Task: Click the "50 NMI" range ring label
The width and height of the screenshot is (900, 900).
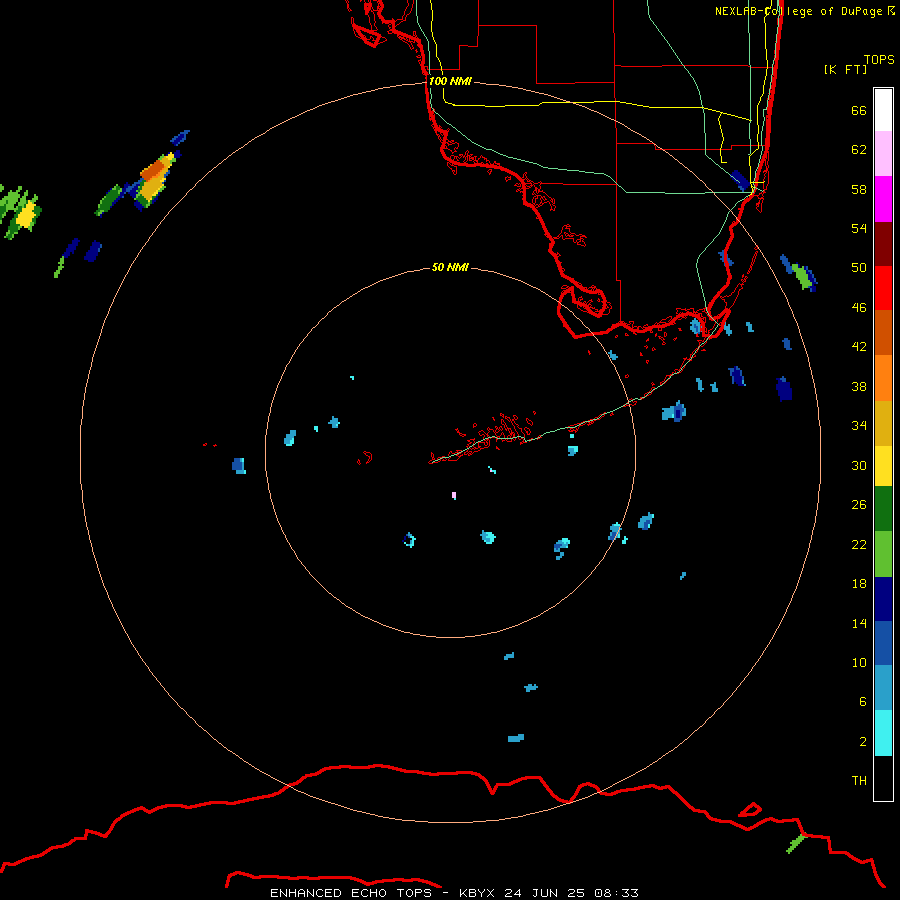Action: point(450,267)
